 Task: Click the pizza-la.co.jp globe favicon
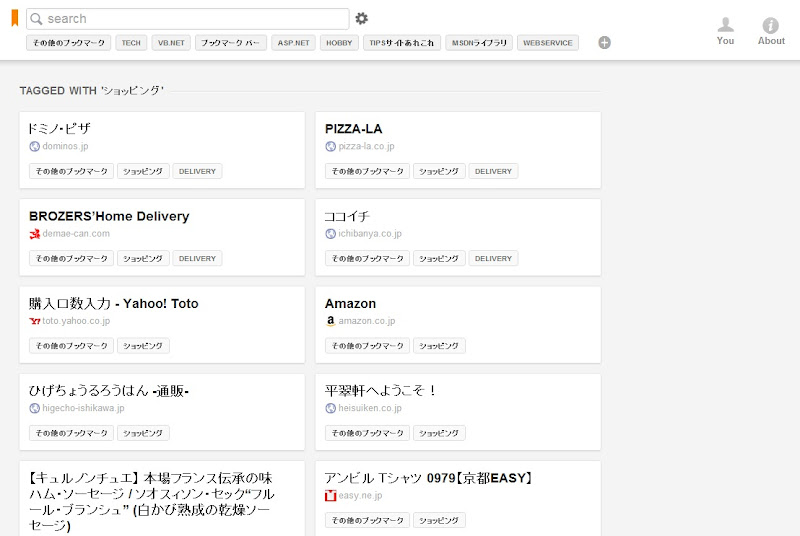click(x=330, y=146)
